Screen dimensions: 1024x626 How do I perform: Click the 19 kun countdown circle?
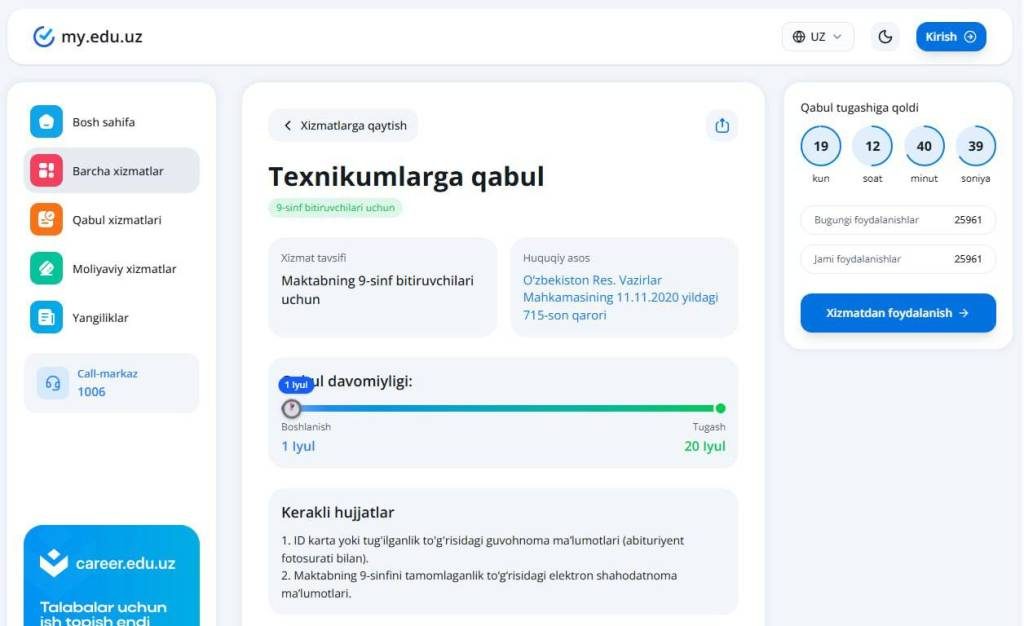pyautogui.click(x=821, y=146)
